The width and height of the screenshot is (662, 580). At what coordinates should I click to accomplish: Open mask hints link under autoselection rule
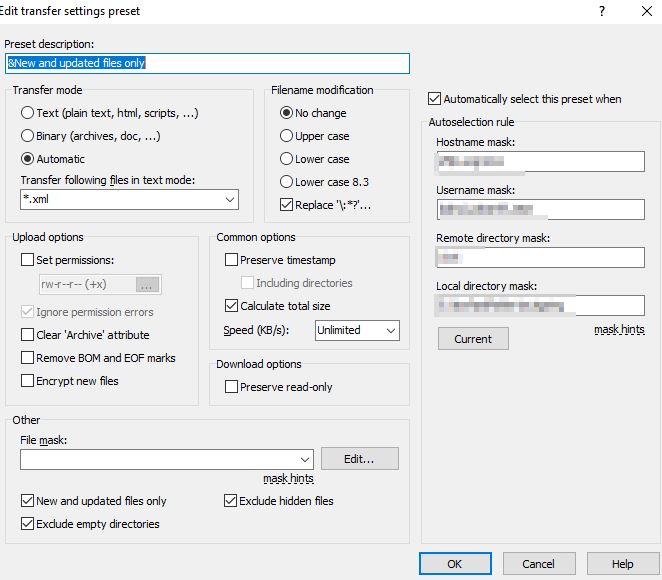coord(619,329)
